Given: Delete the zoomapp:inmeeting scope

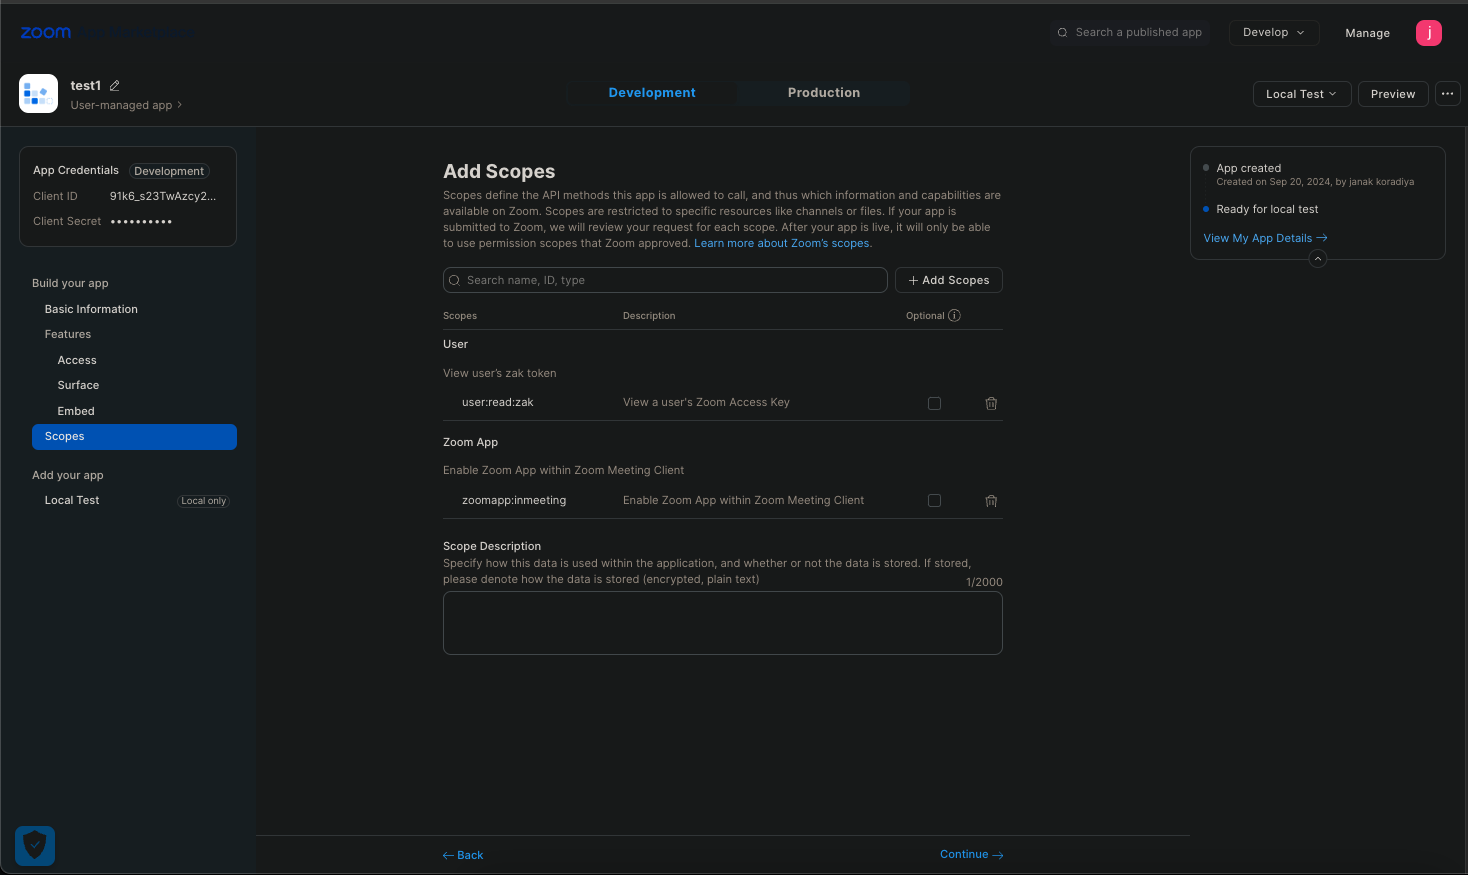Looking at the screenshot, I should (991, 501).
